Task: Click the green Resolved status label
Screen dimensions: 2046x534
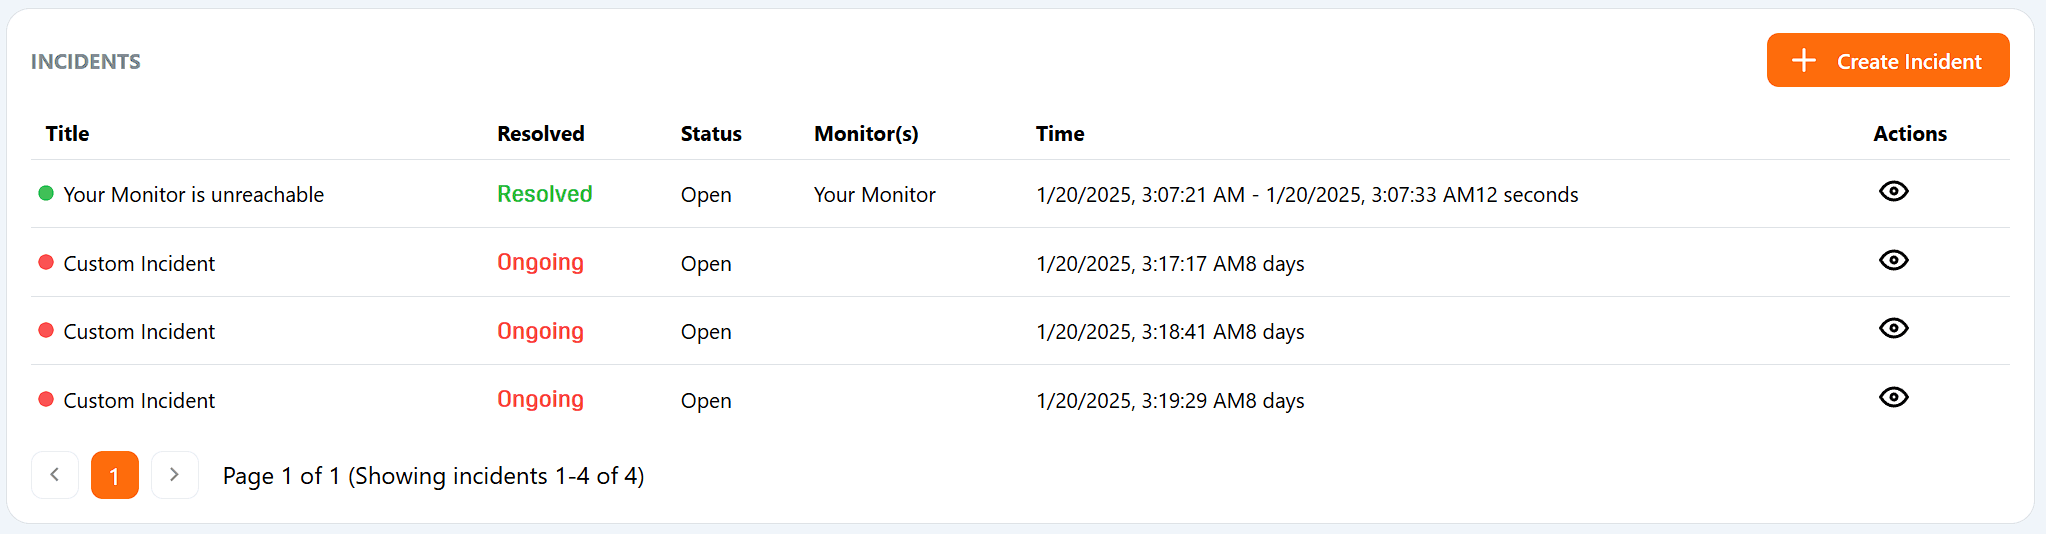Action: pos(545,194)
